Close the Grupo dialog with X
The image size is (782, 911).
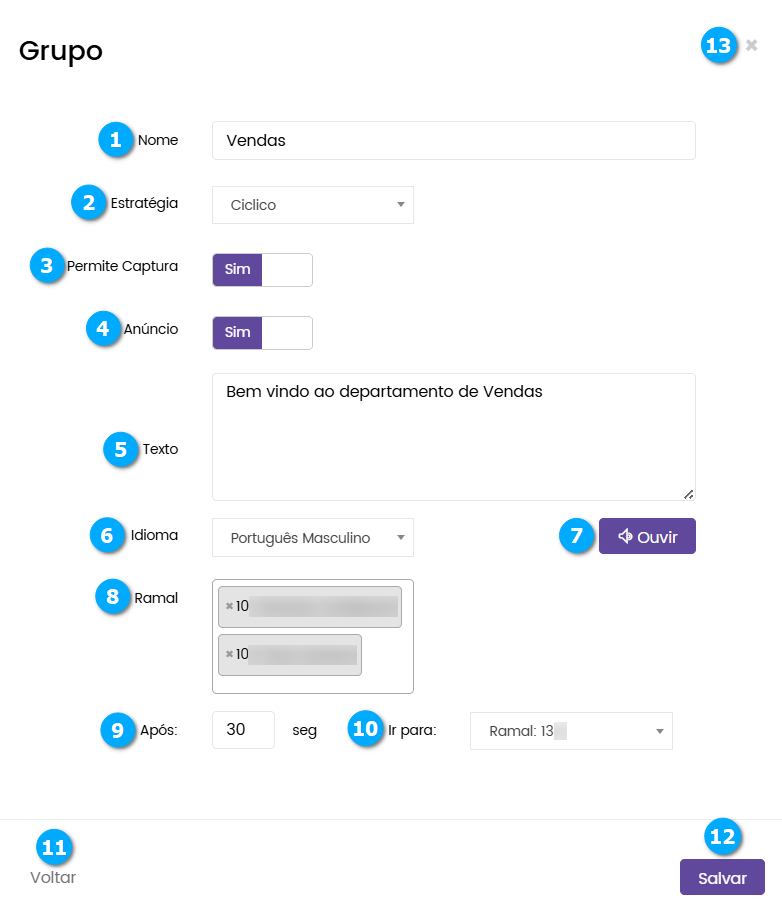coord(752,45)
